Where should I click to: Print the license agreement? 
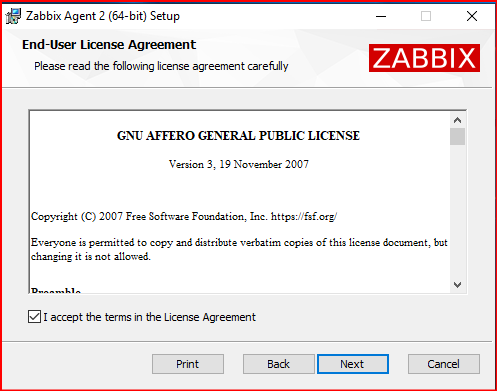click(188, 364)
